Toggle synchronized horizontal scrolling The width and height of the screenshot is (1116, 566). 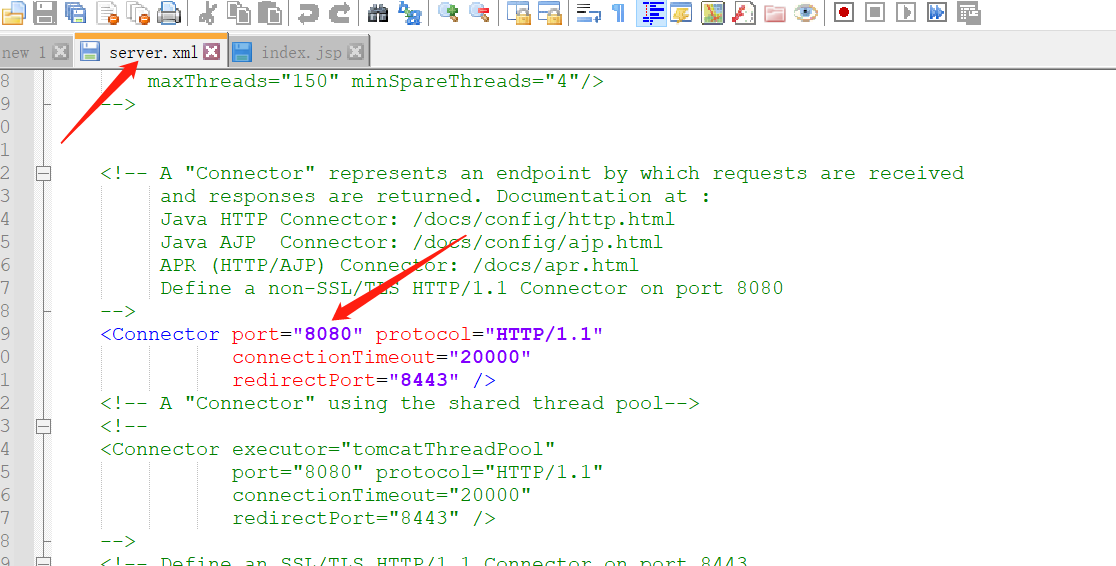tap(549, 12)
